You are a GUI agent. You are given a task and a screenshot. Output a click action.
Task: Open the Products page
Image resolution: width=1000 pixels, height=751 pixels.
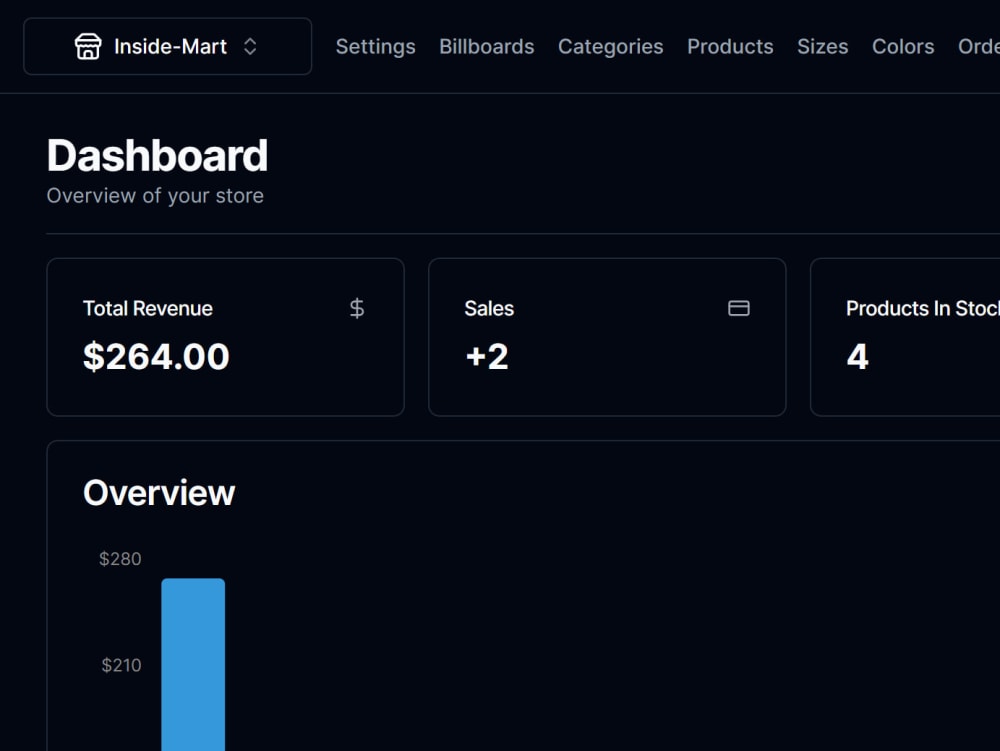730,47
